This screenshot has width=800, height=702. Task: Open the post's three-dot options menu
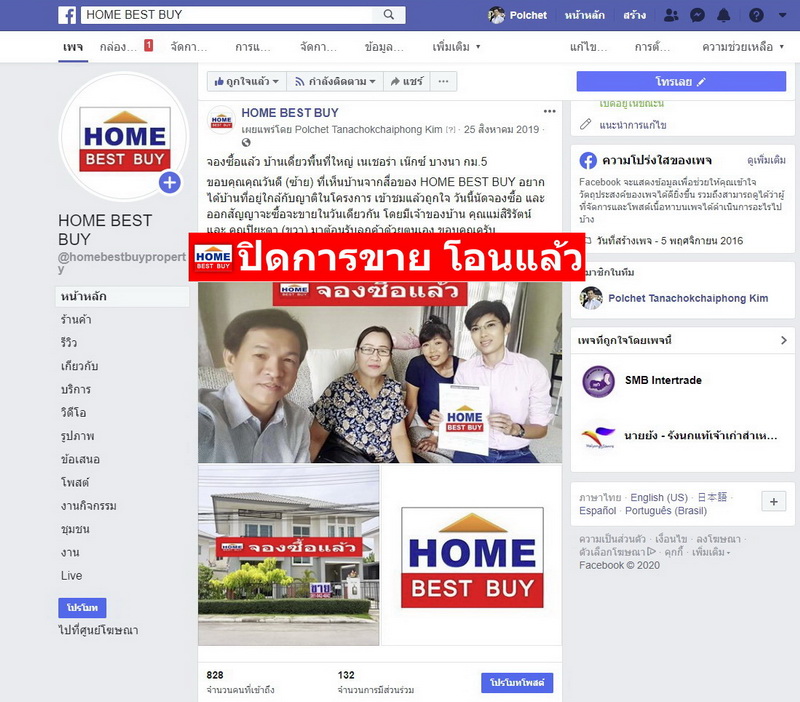(549, 111)
